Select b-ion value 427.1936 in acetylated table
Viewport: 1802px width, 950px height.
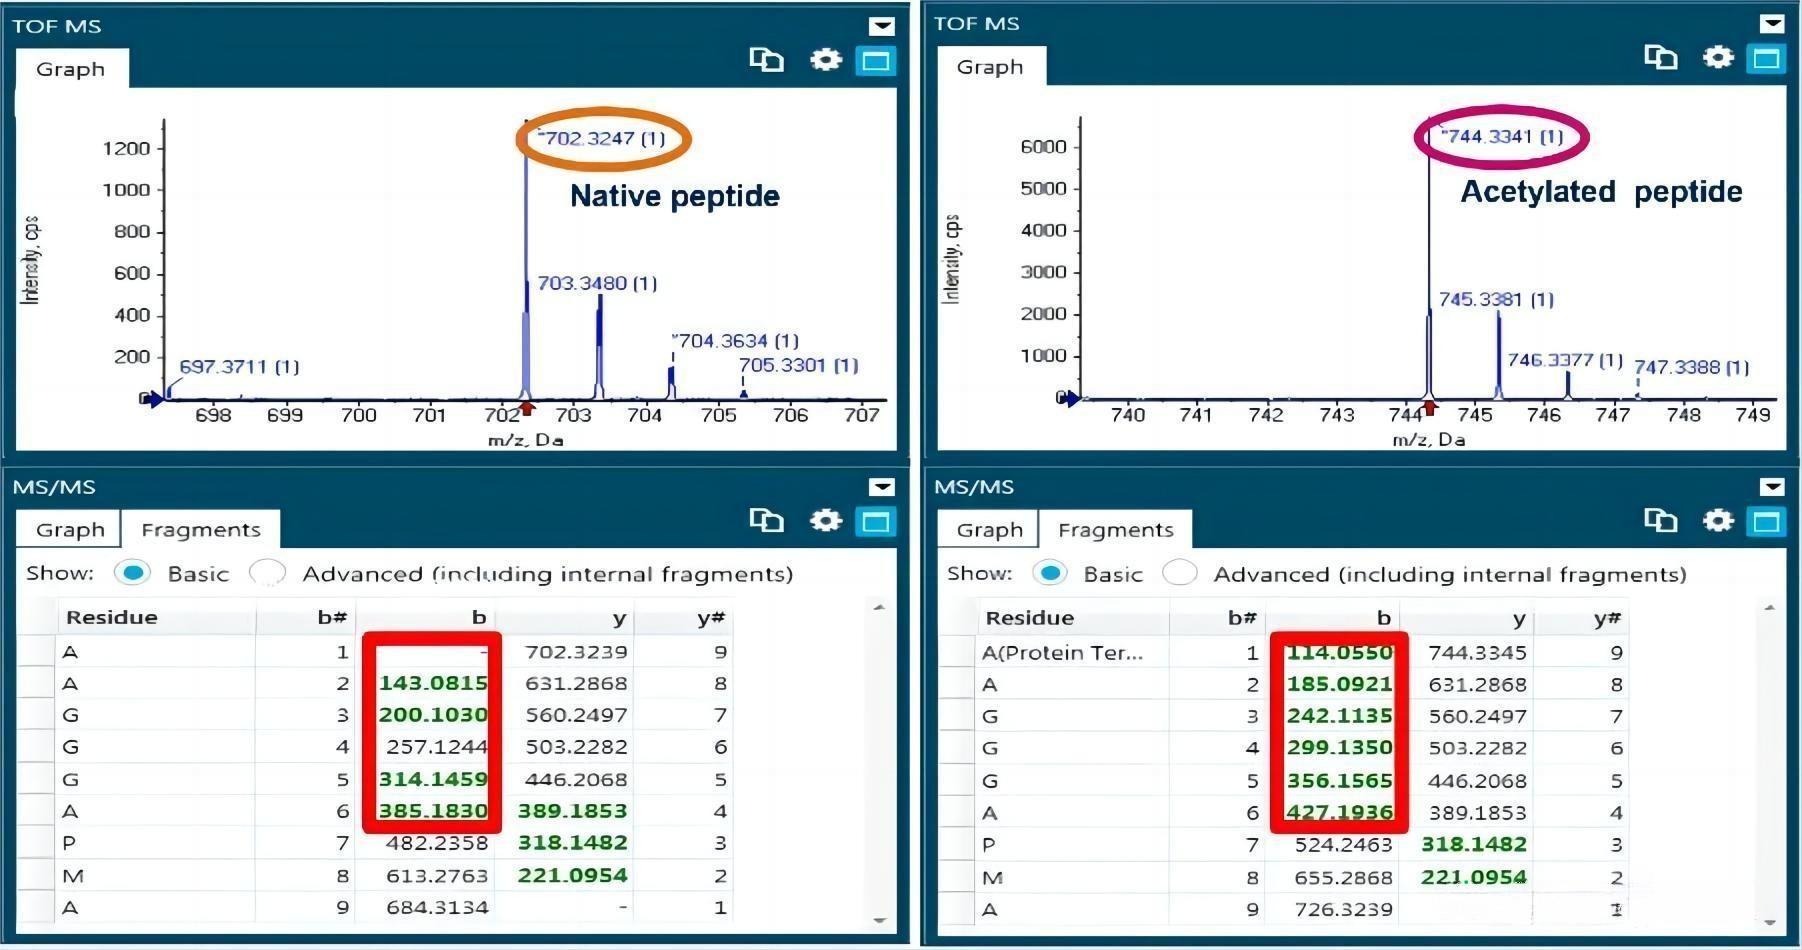pos(1339,812)
